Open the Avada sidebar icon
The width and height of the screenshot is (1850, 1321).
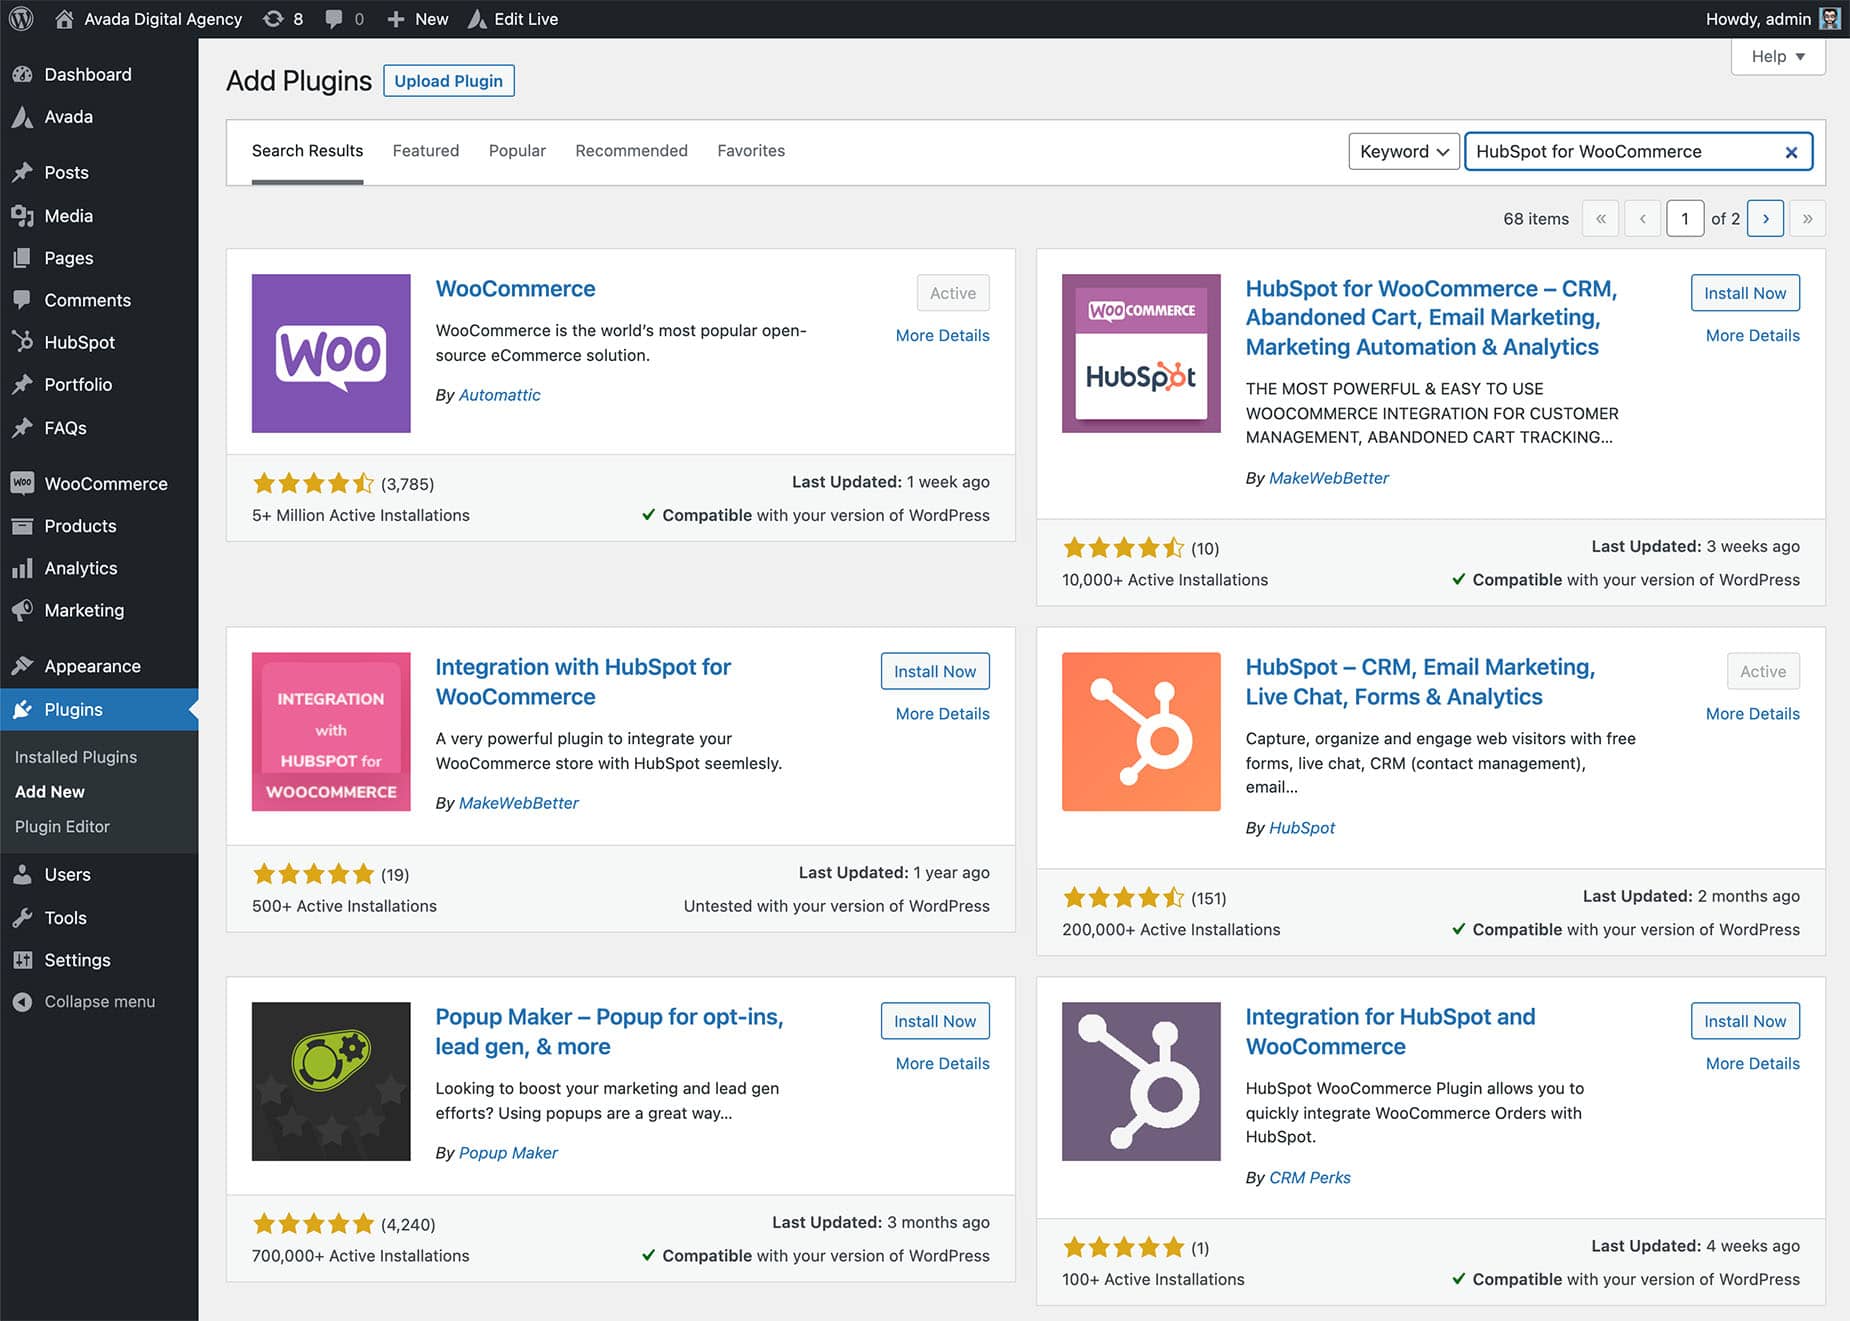click(x=22, y=117)
